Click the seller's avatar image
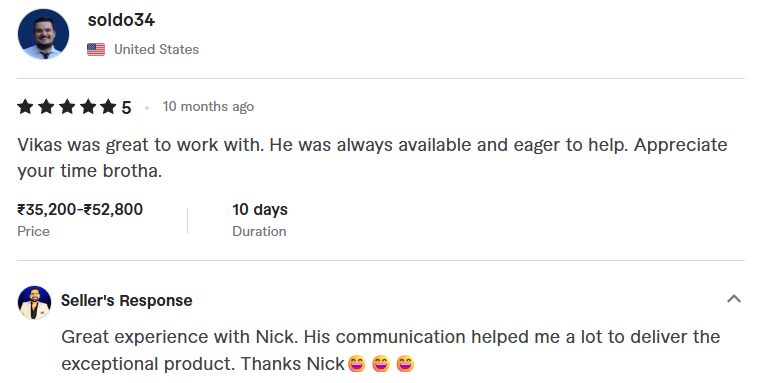This screenshot has height=383, width=764. [x=35, y=303]
